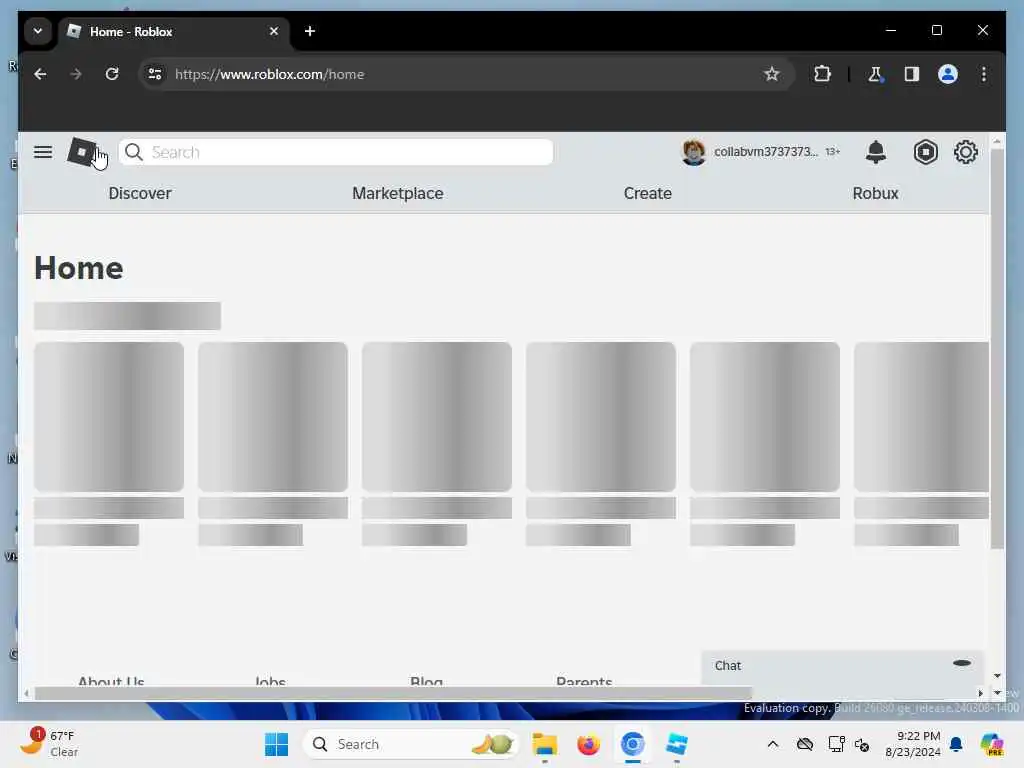Open the notifications bell
The image size is (1024, 768).
click(876, 152)
